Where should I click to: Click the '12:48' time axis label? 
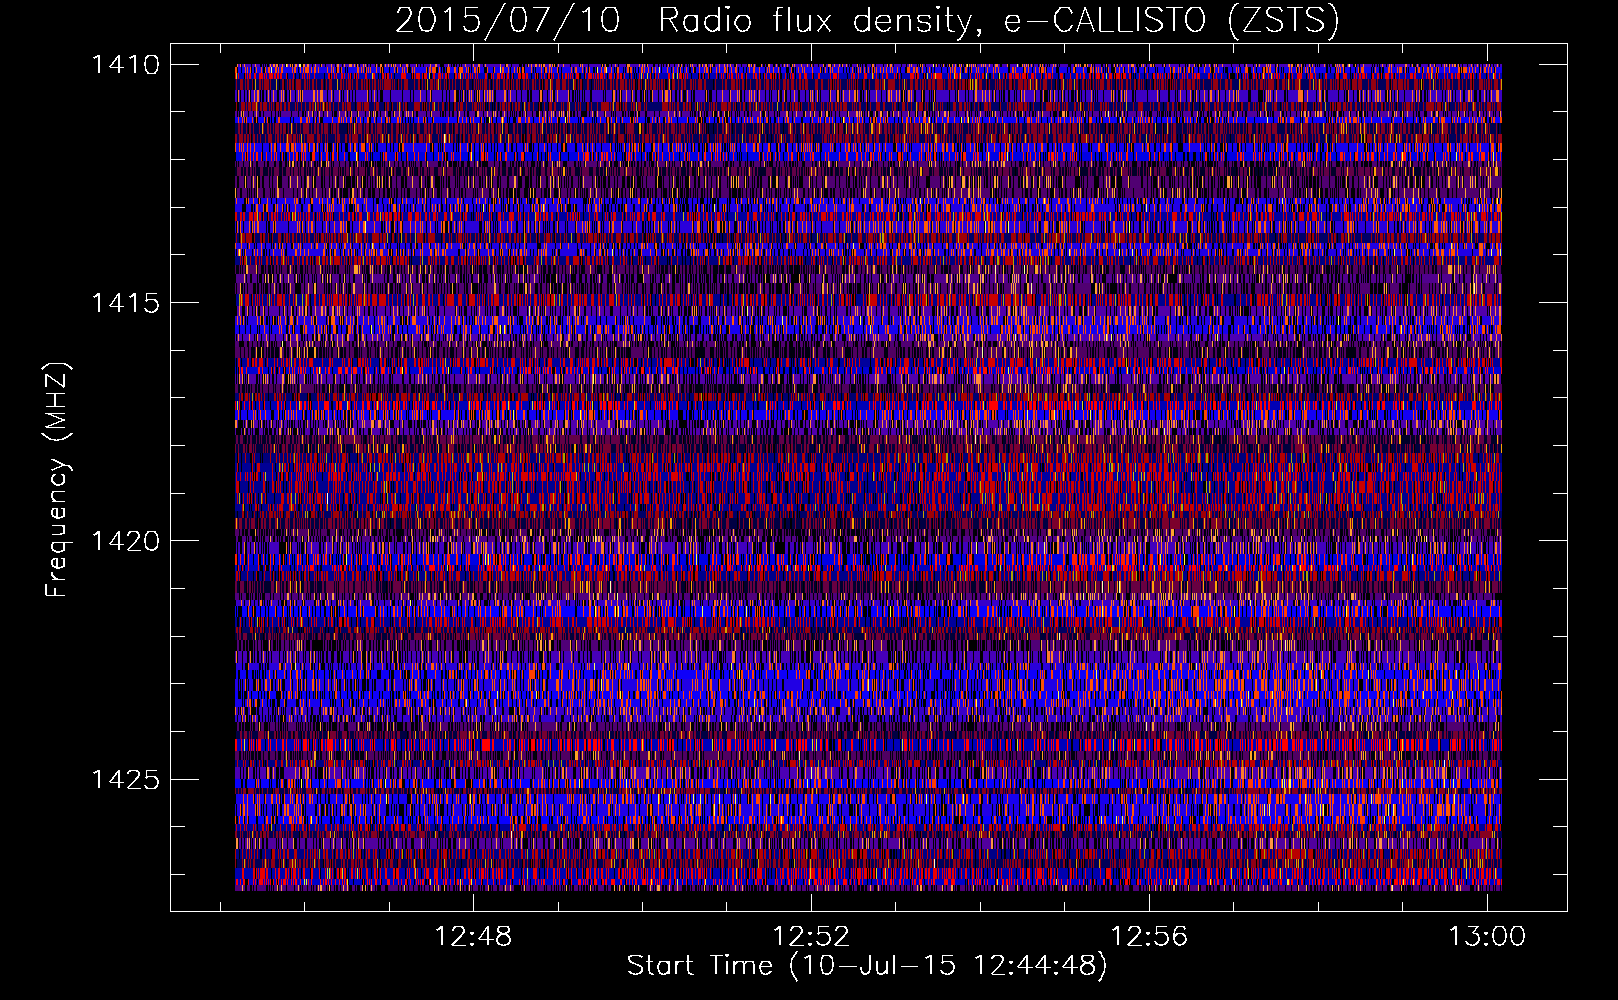tap(473, 936)
